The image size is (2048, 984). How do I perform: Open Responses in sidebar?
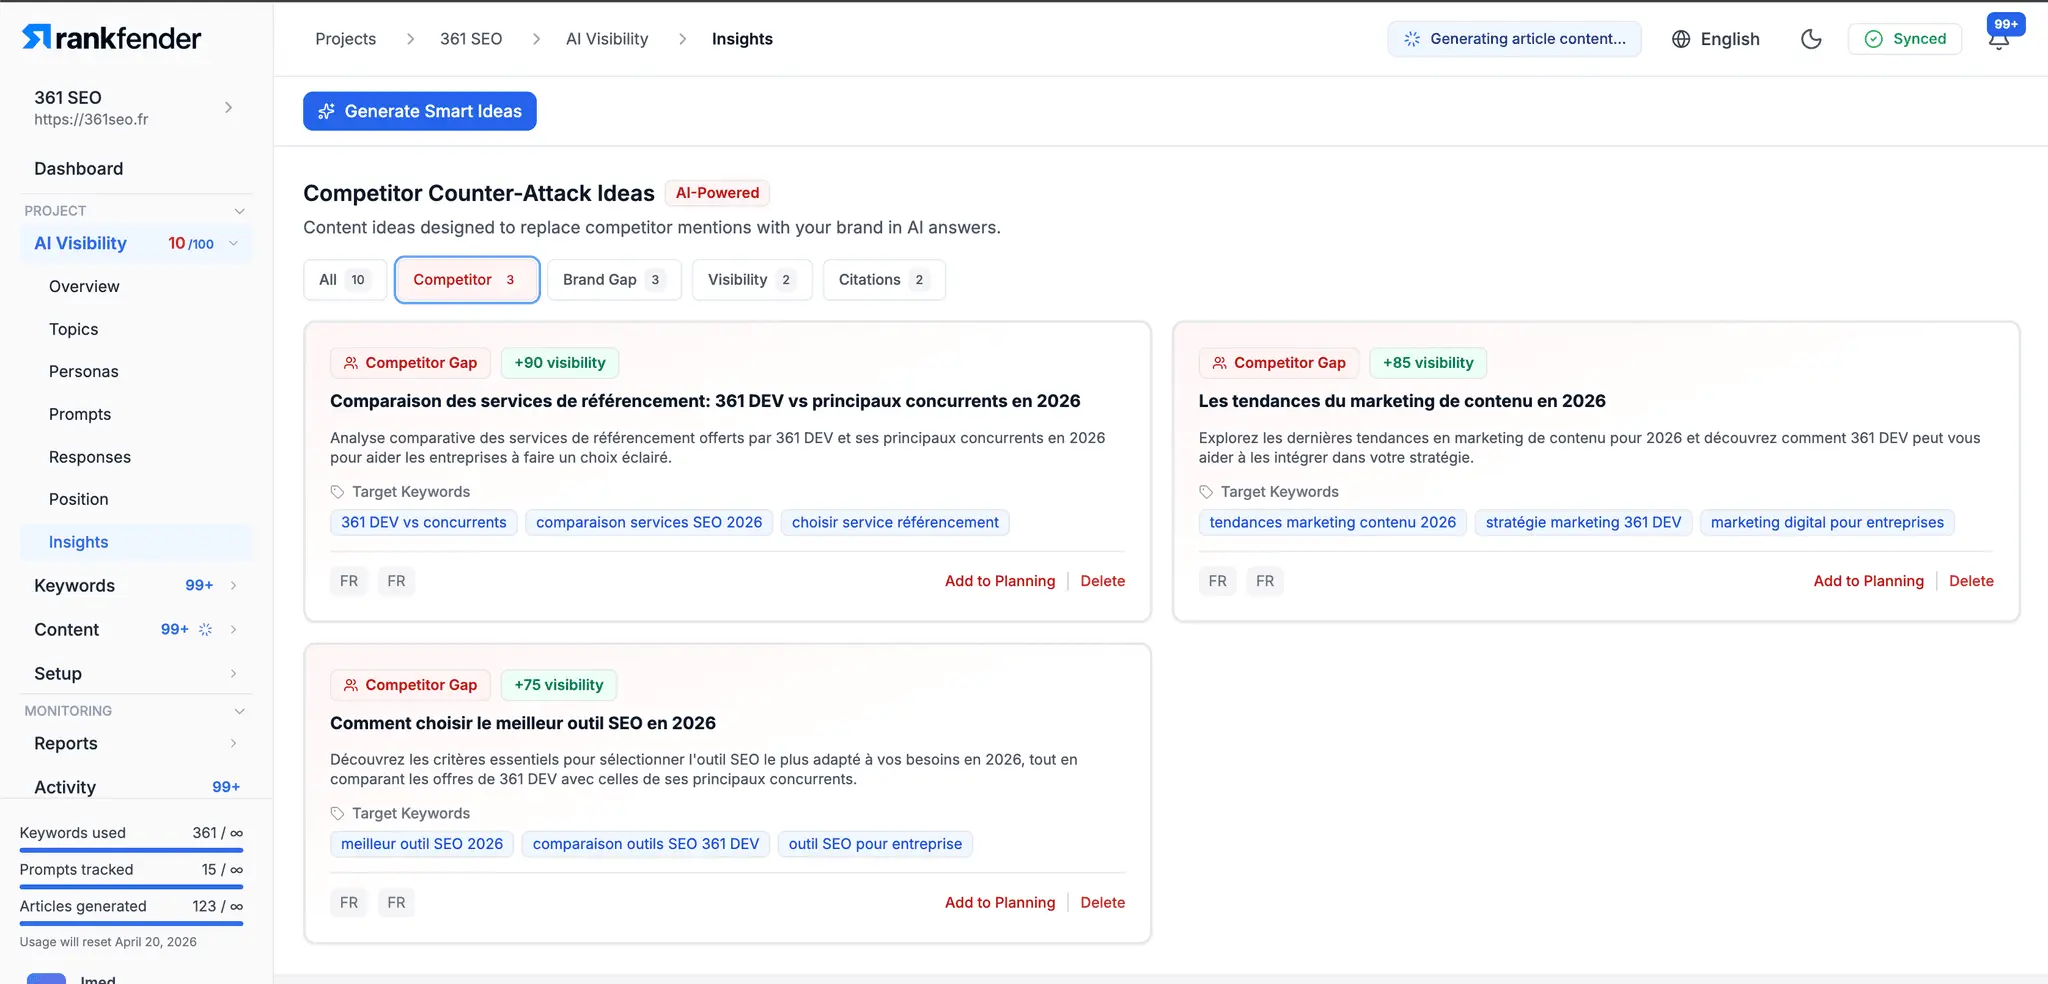[x=90, y=457]
